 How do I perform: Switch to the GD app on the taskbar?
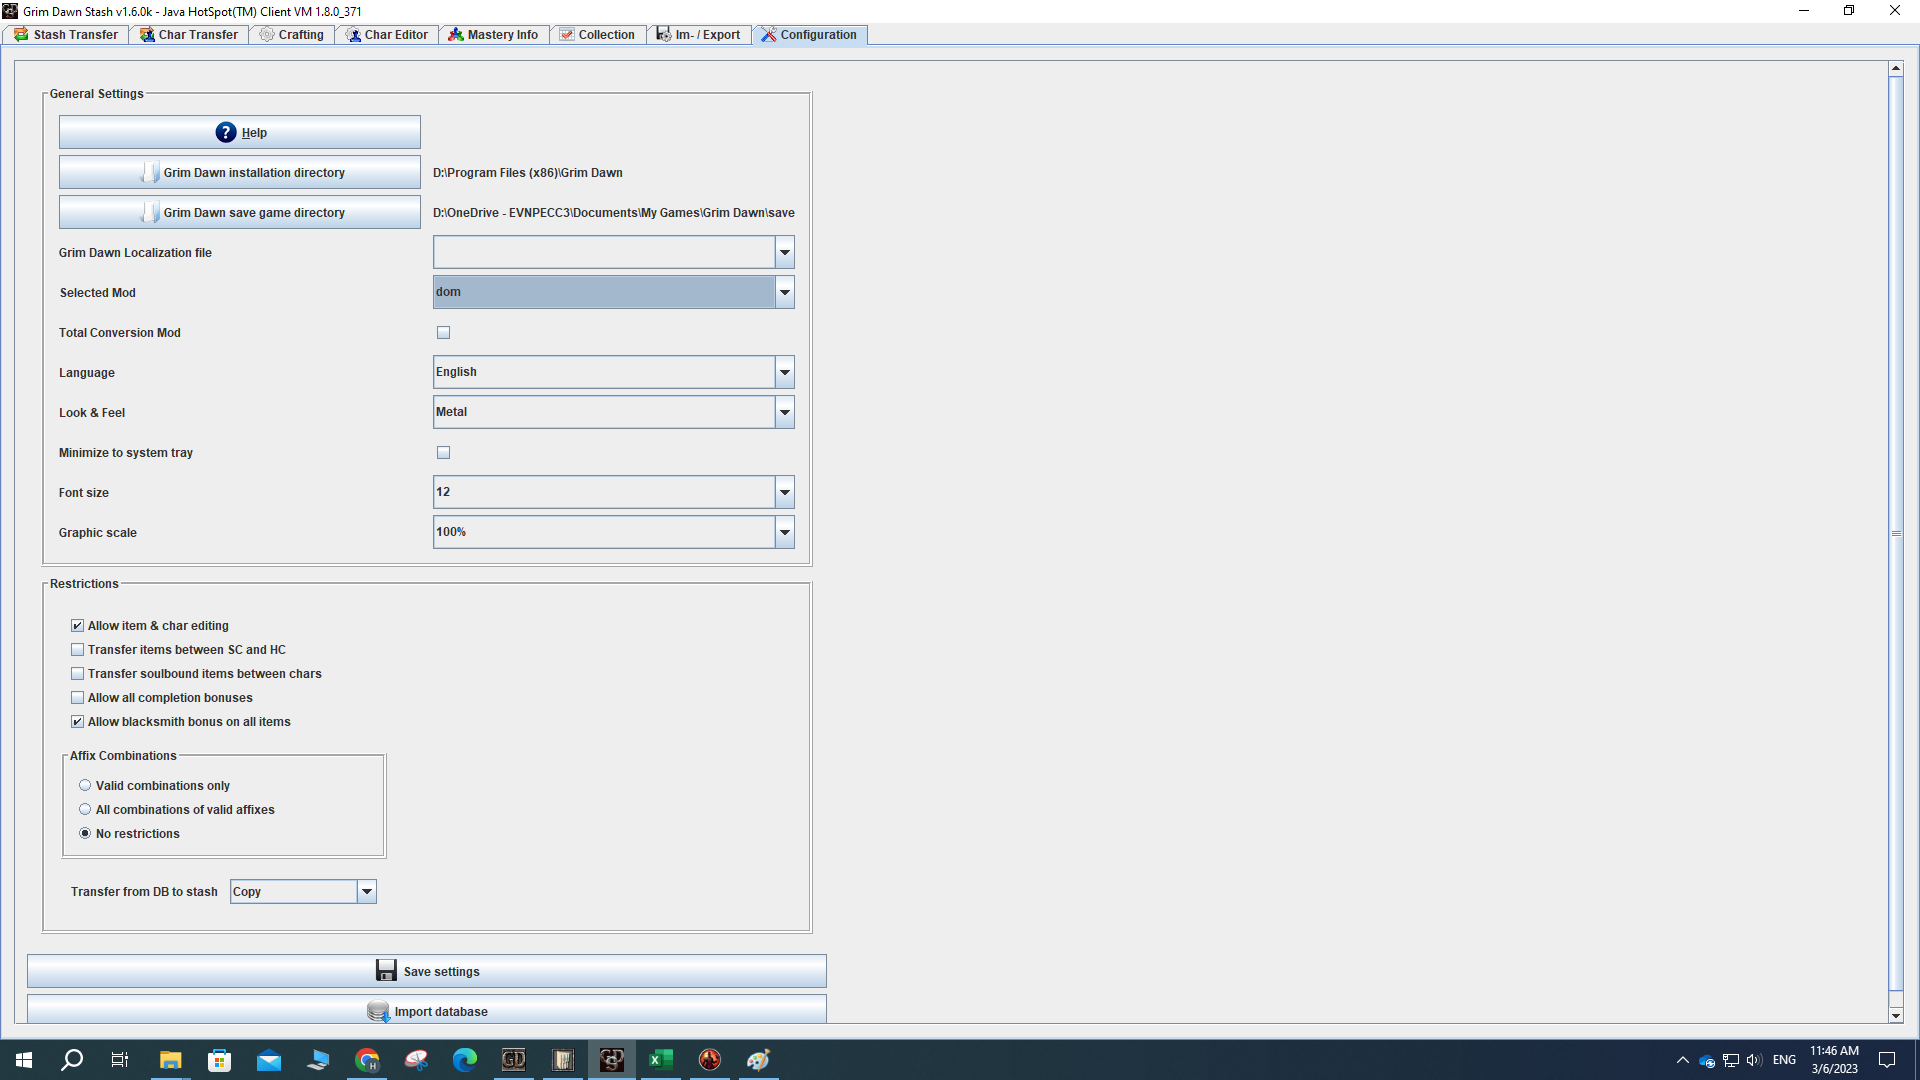[x=514, y=1060]
